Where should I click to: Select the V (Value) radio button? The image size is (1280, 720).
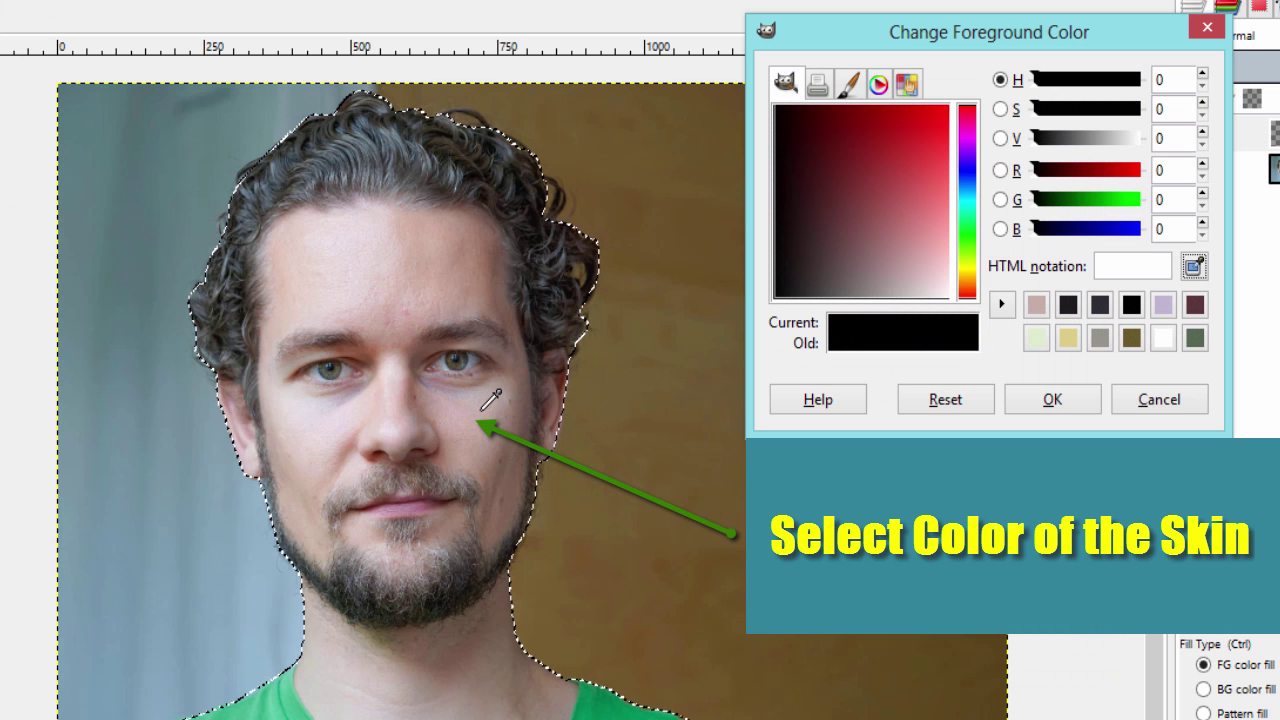(x=1000, y=139)
